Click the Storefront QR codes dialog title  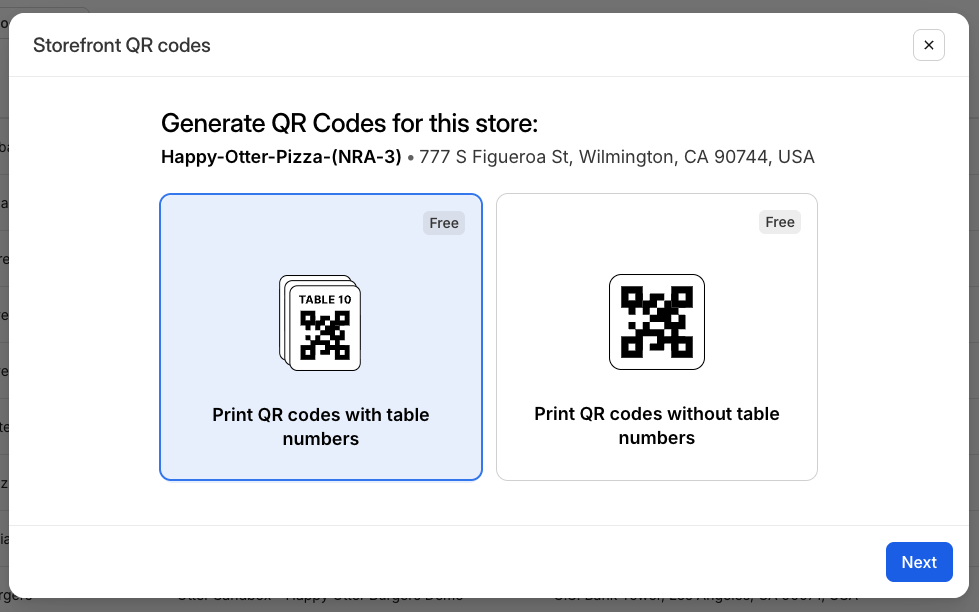click(x=122, y=45)
